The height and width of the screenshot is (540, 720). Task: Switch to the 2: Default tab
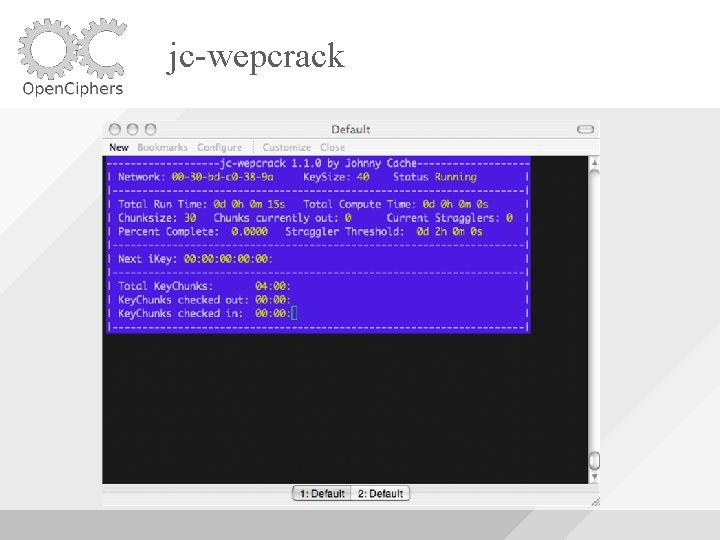click(x=380, y=494)
